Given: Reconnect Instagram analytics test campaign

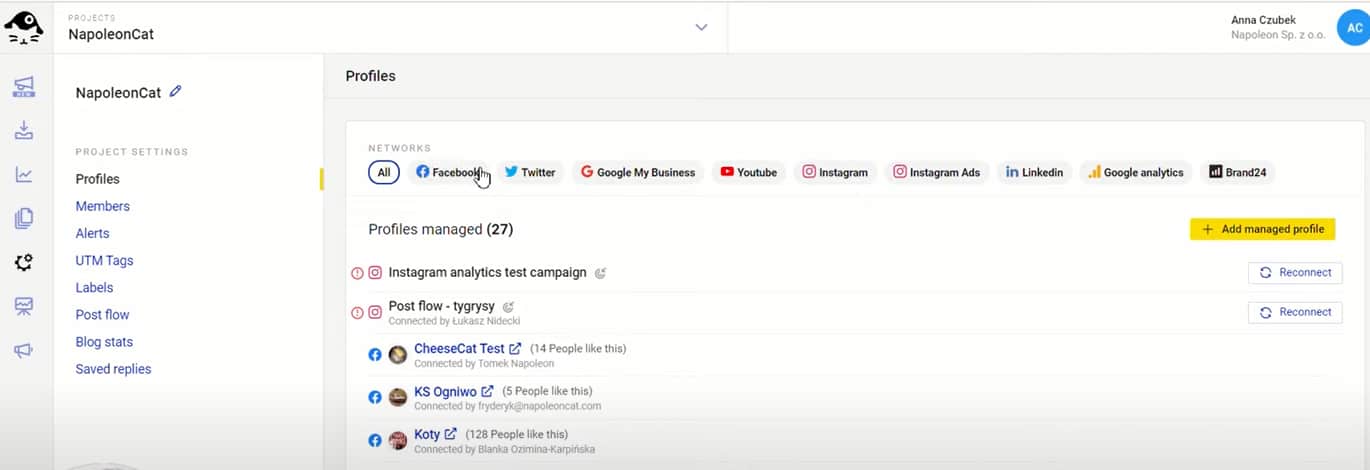Looking at the screenshot, I should (1295, 272).
